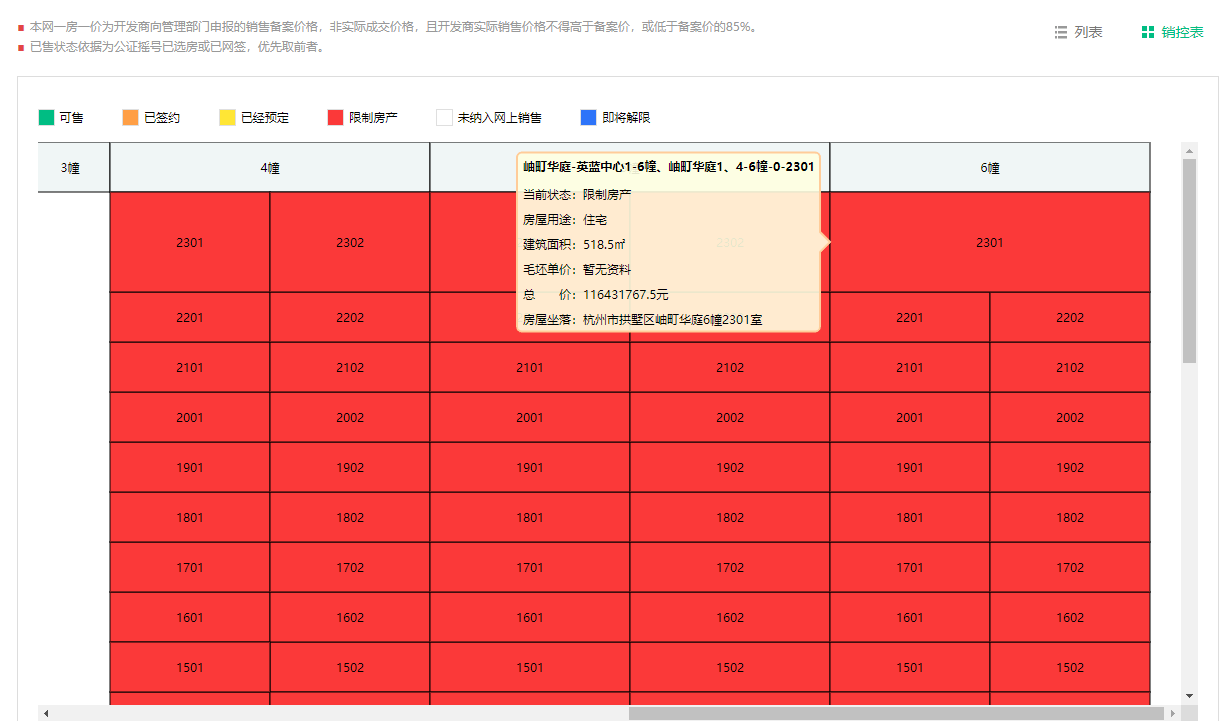Click the orange 已签约 legend swatch
This screenshot has height=721, width=1219.
click(x=130, y=118)
